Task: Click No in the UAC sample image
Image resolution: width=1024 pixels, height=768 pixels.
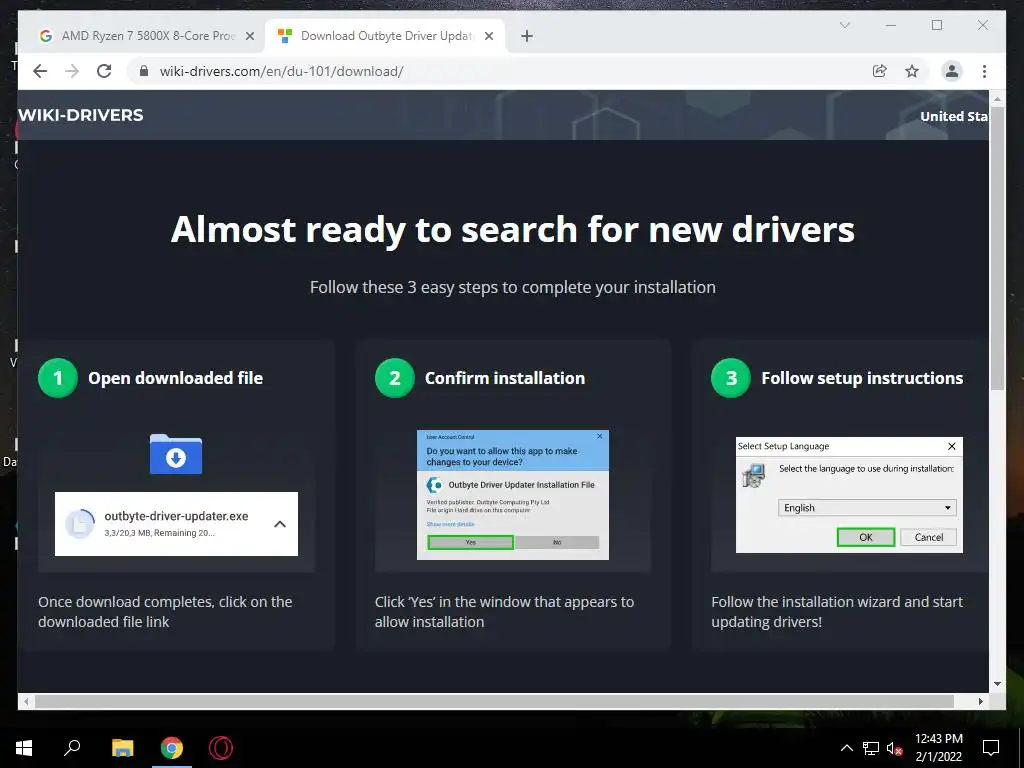Action: pos(556,542)
